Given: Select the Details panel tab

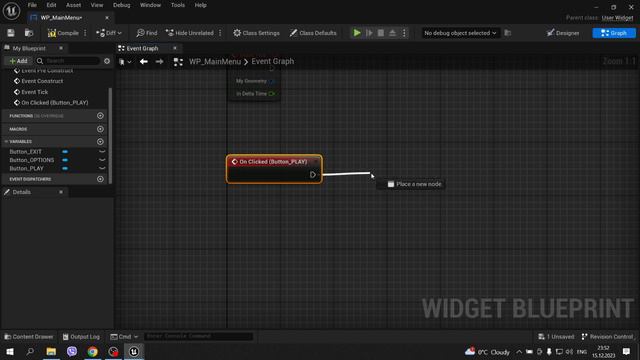Looking at the screenshot, I should tap(21, 192).
